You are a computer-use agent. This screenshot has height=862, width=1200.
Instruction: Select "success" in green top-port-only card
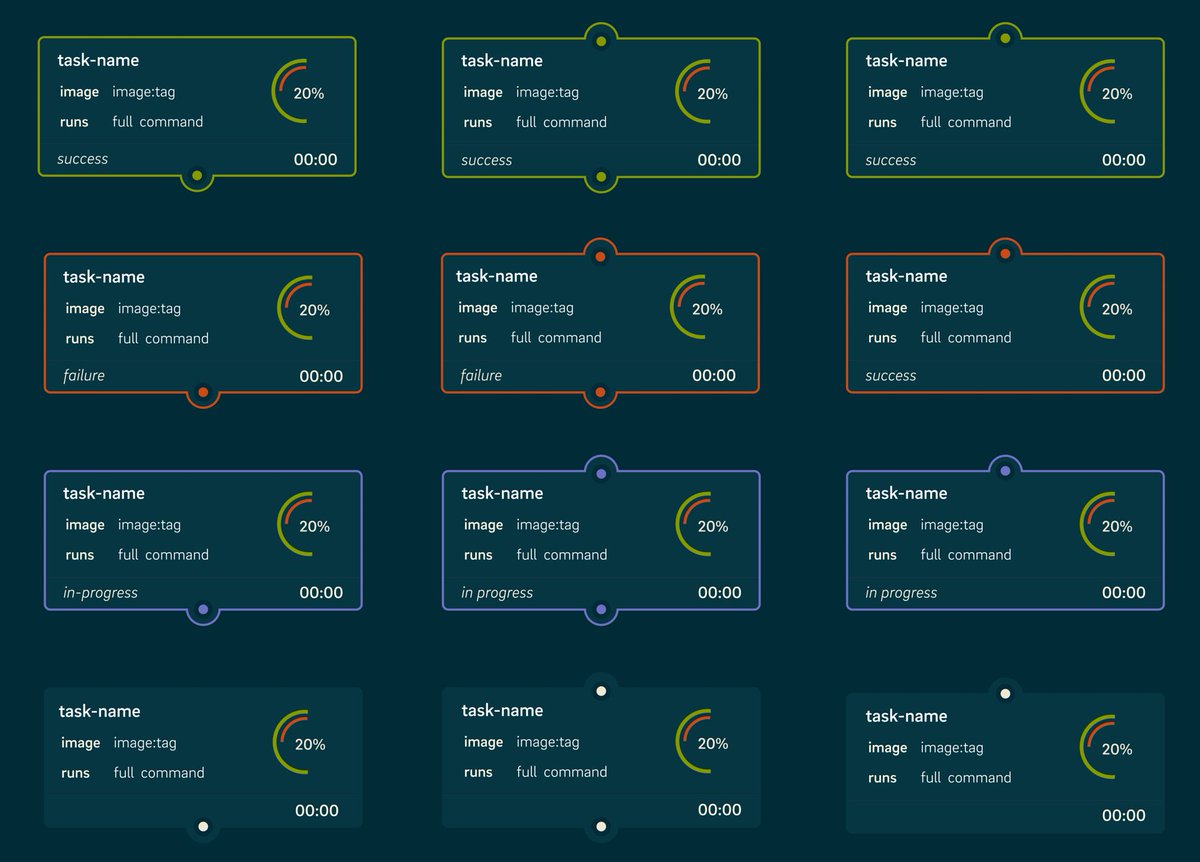tap(891, 160)
